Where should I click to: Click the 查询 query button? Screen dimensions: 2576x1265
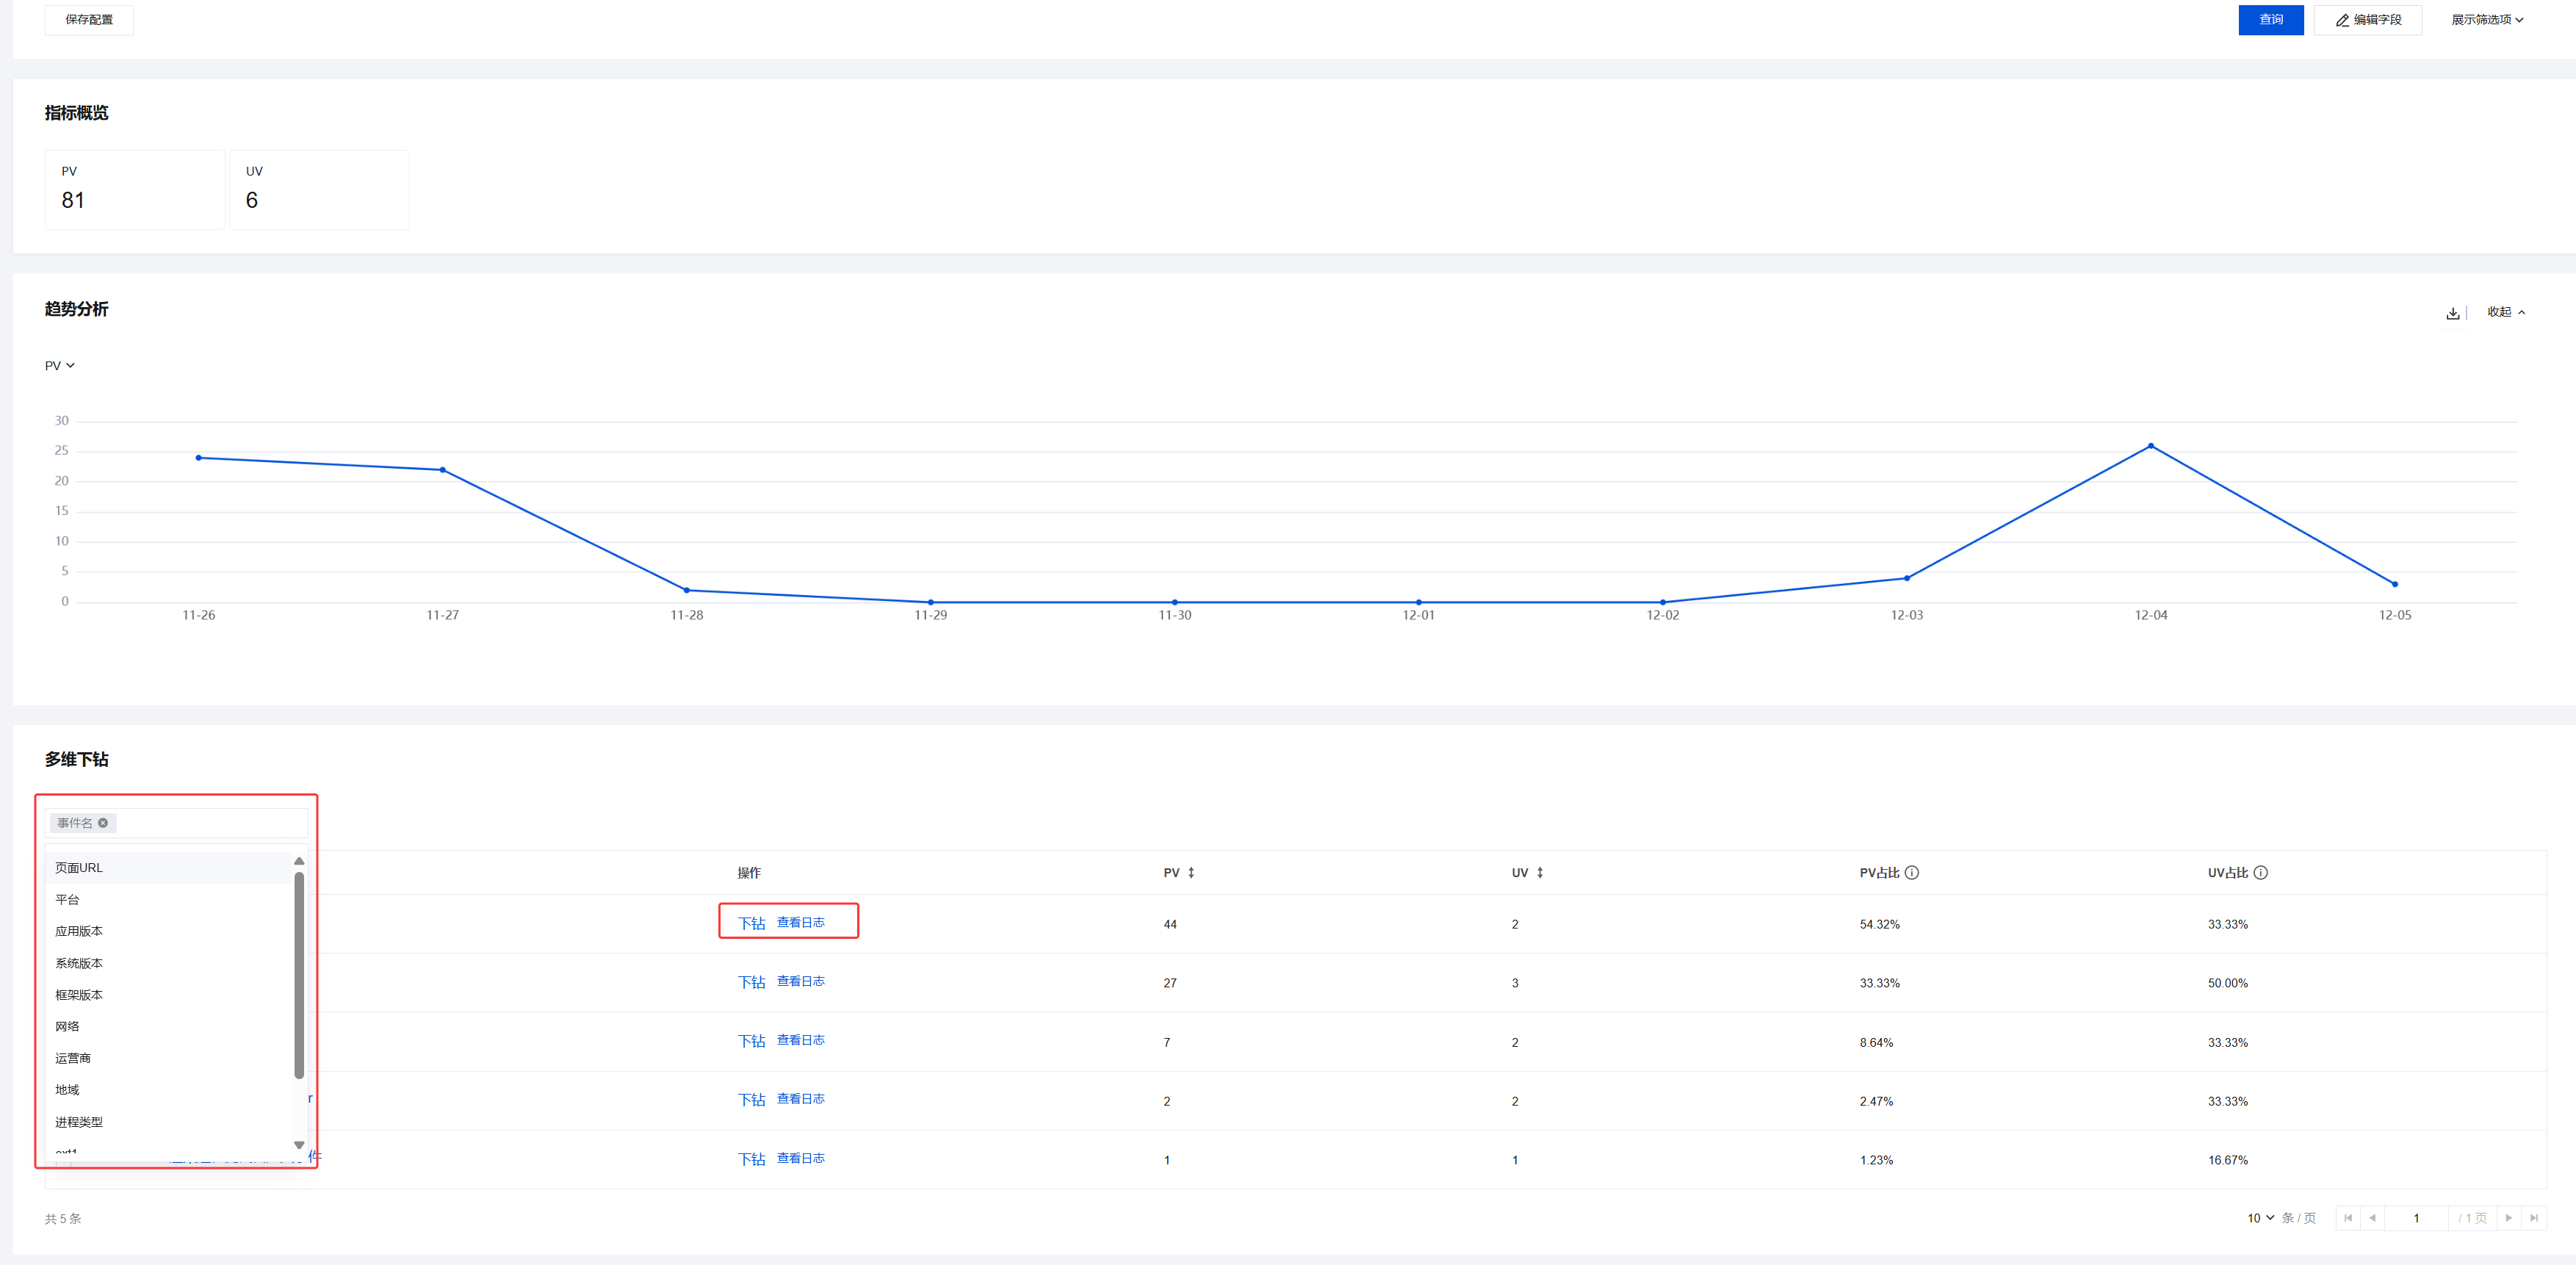[2270, 20]
